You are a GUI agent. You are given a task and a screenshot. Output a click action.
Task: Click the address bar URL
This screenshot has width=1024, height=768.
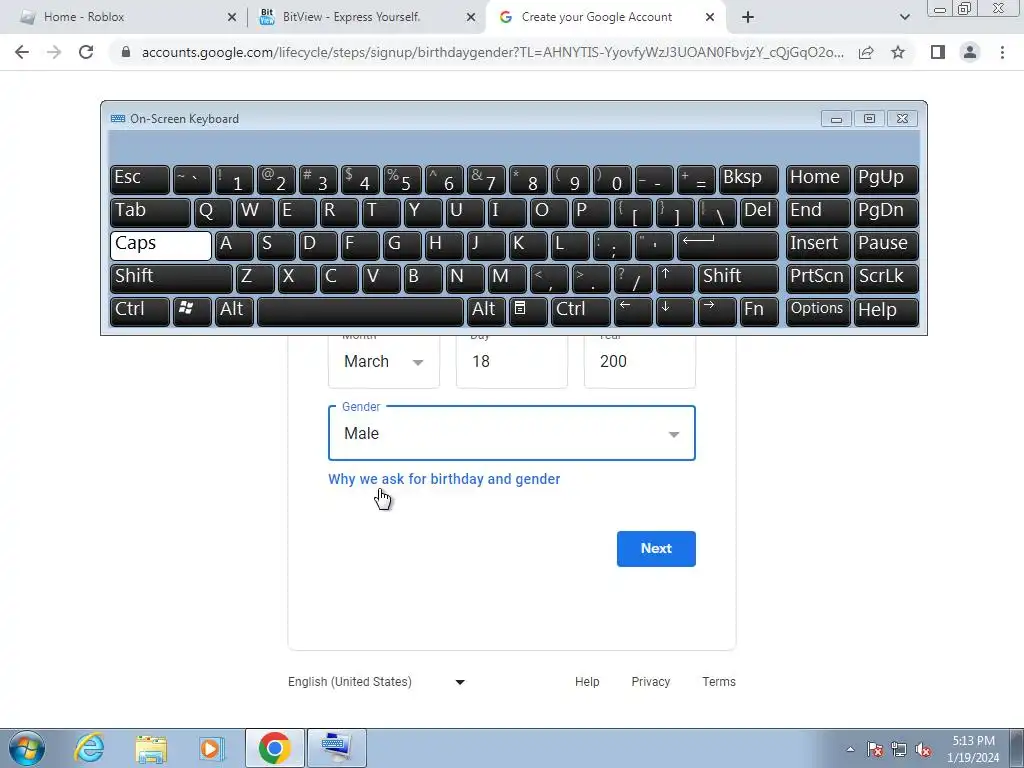pyautogui.click(x=492, y=52)
